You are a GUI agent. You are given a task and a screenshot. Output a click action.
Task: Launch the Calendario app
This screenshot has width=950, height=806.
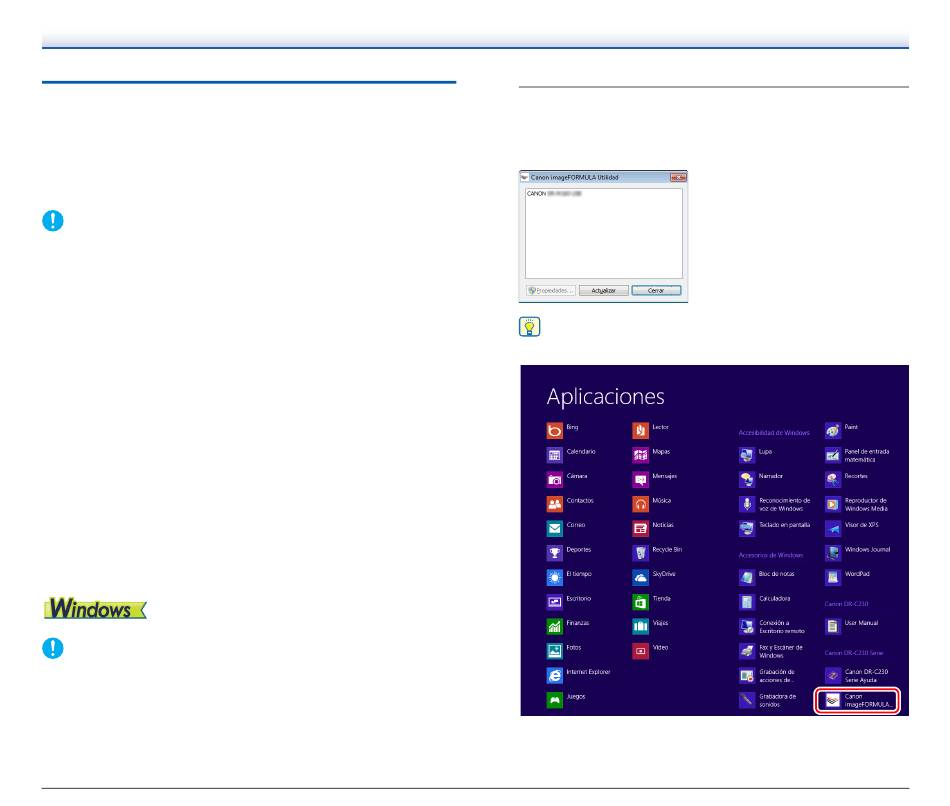pyautogui.click(x=571, y=455)
